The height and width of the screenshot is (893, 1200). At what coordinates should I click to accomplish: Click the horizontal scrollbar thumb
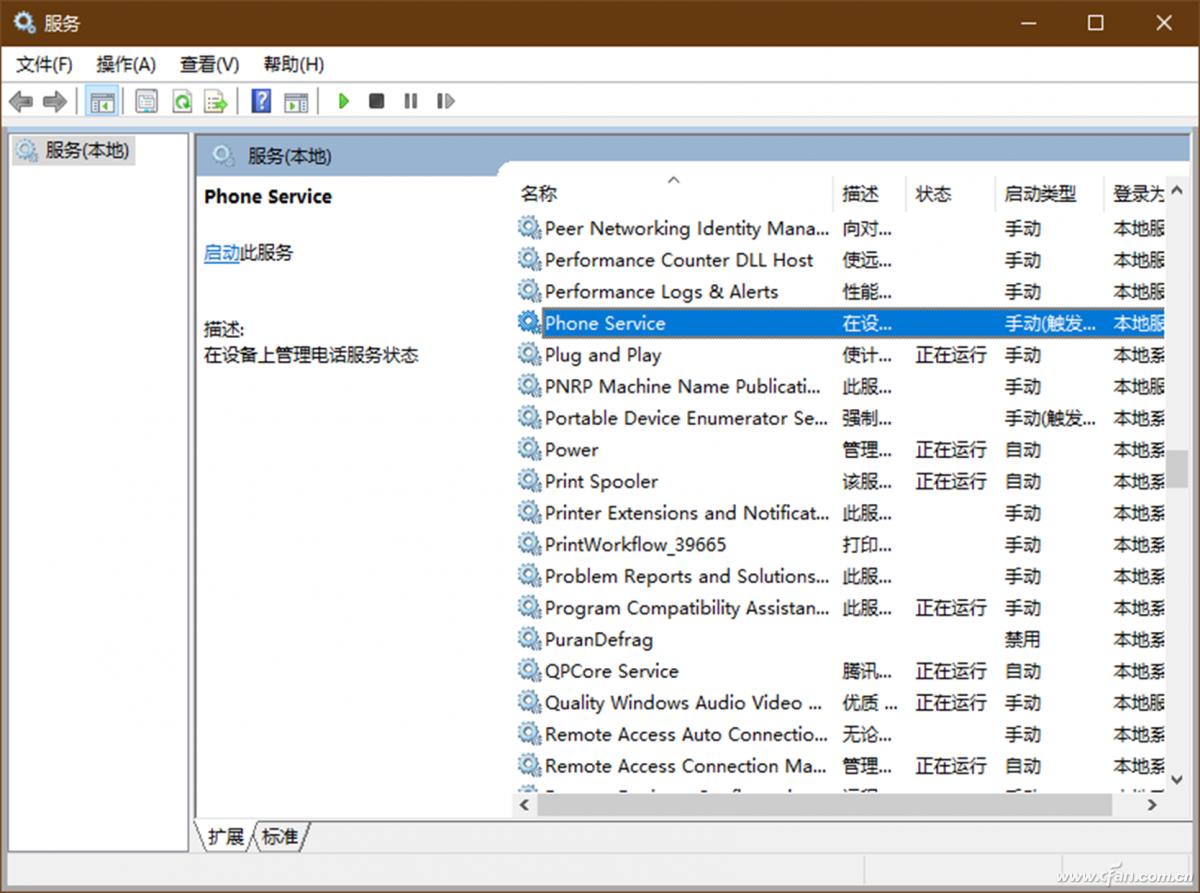826,803
